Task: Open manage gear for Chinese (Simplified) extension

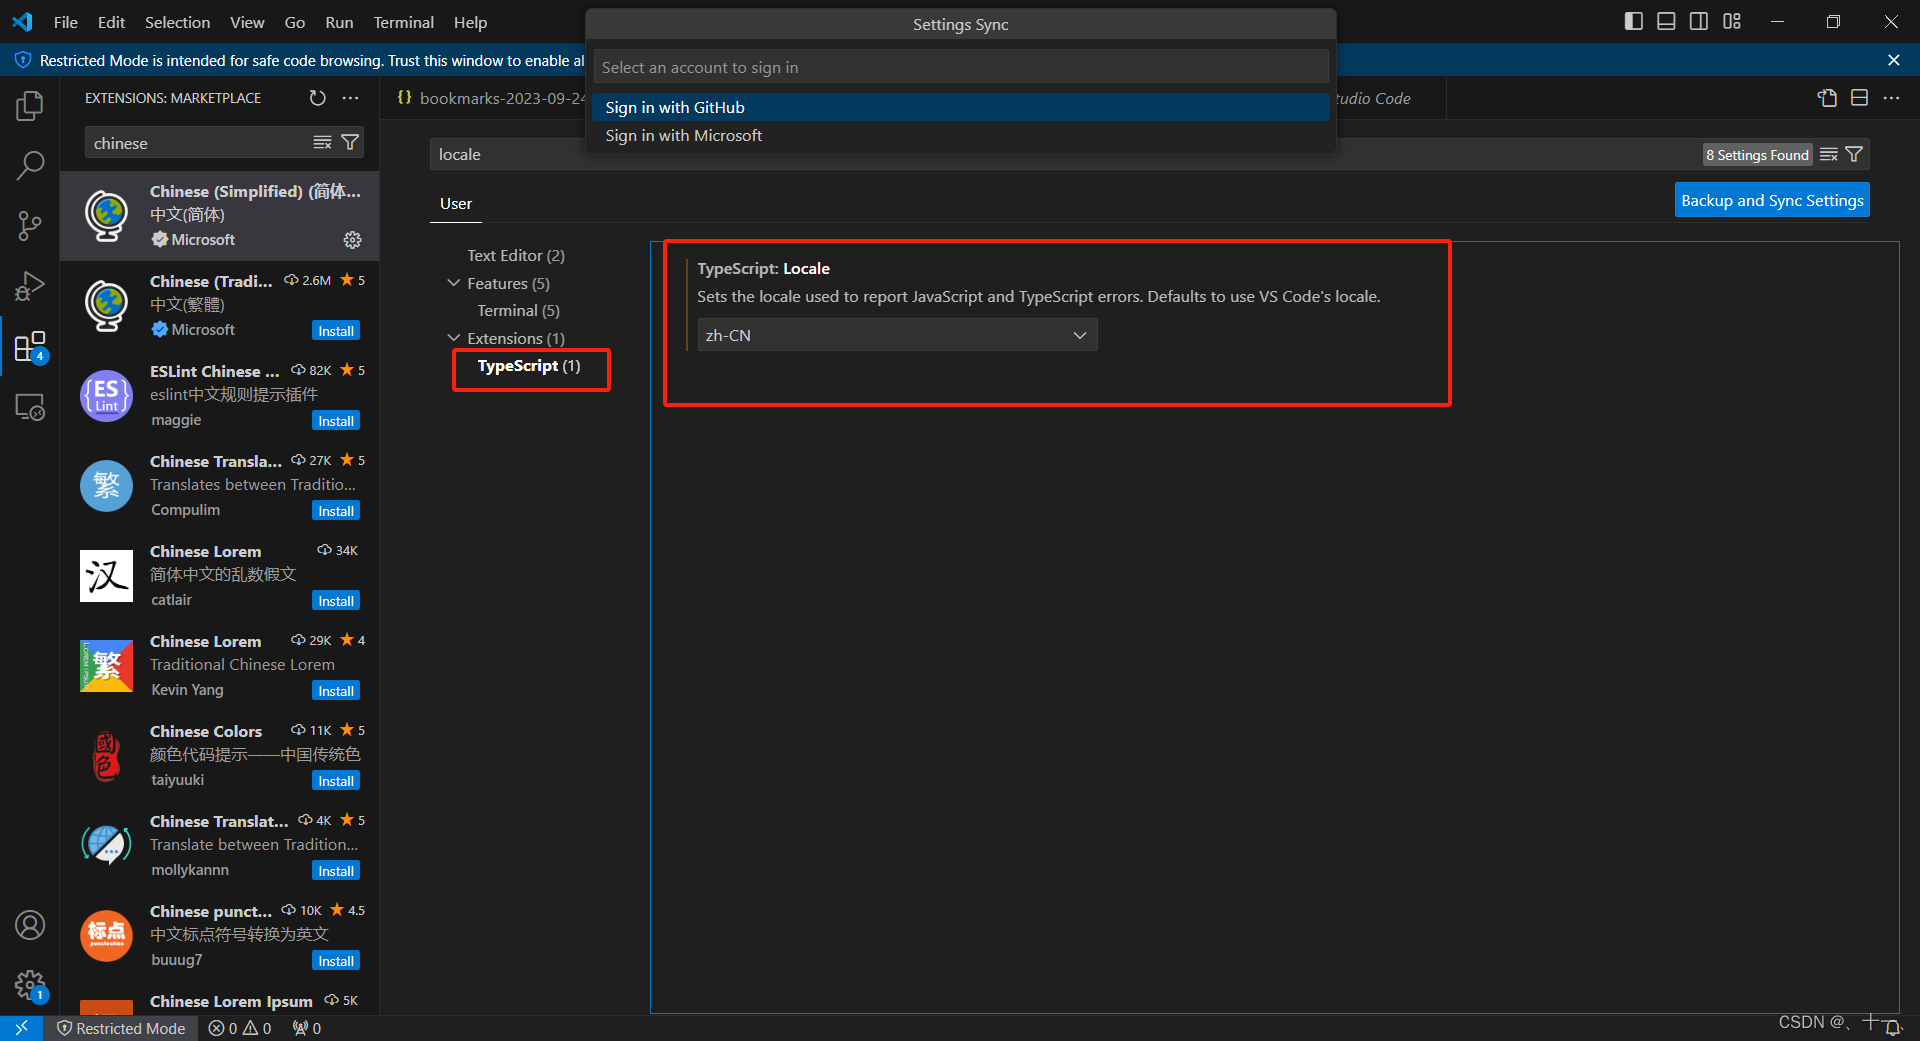Action: [352, 240]
